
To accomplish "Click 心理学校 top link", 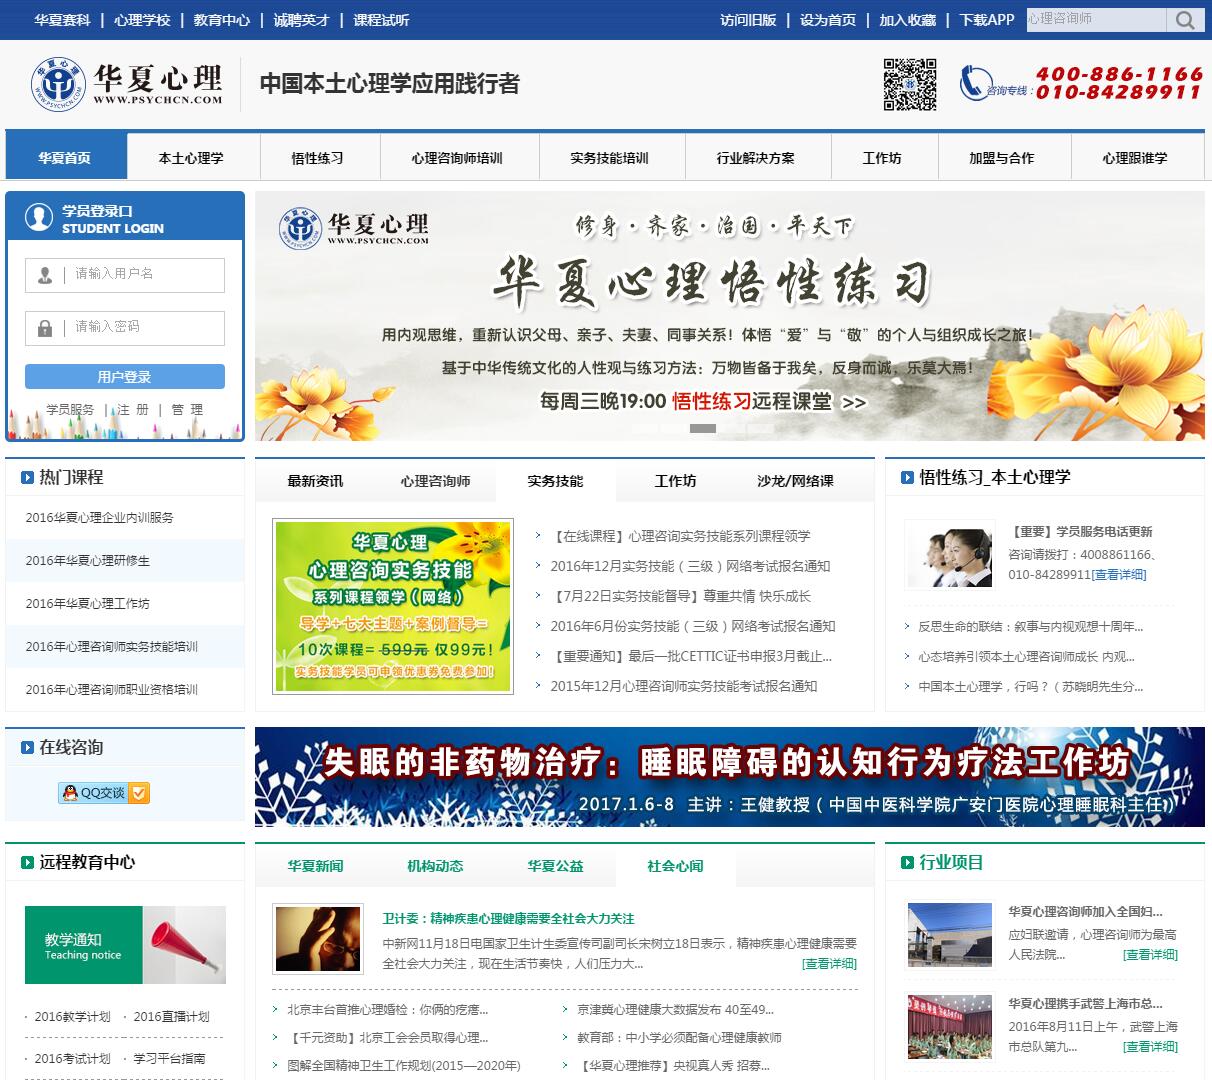I will [142, 20].
